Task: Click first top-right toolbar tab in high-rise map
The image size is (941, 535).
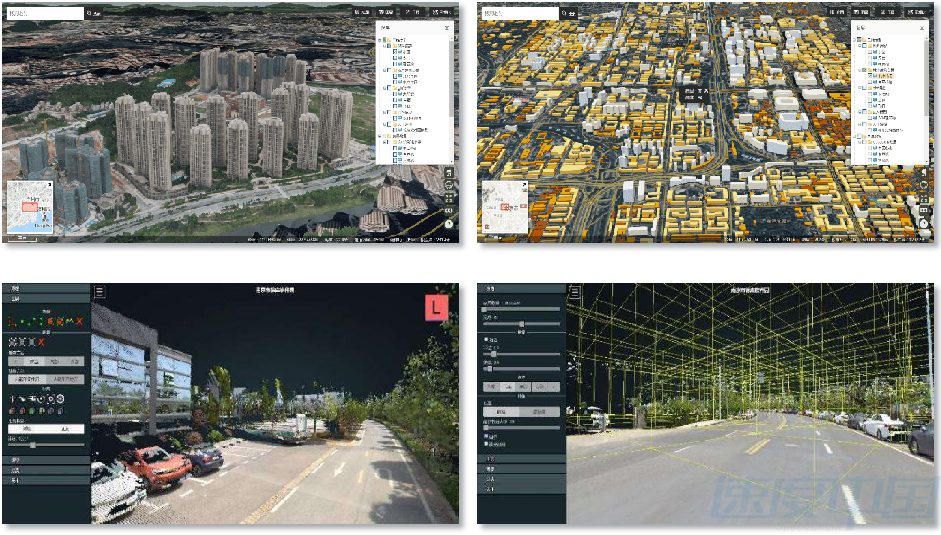Action: tap(362, 12)
